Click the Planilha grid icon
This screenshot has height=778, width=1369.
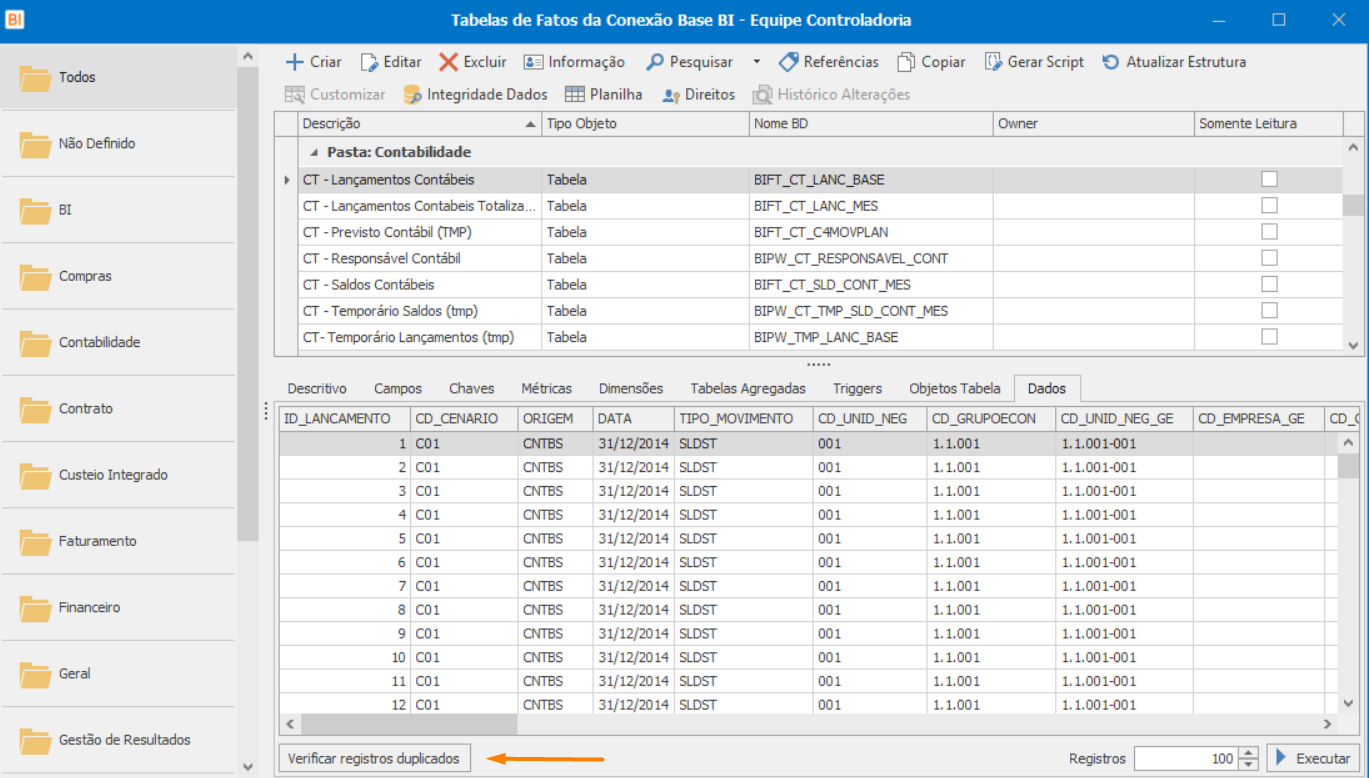[x=575, y=94]
